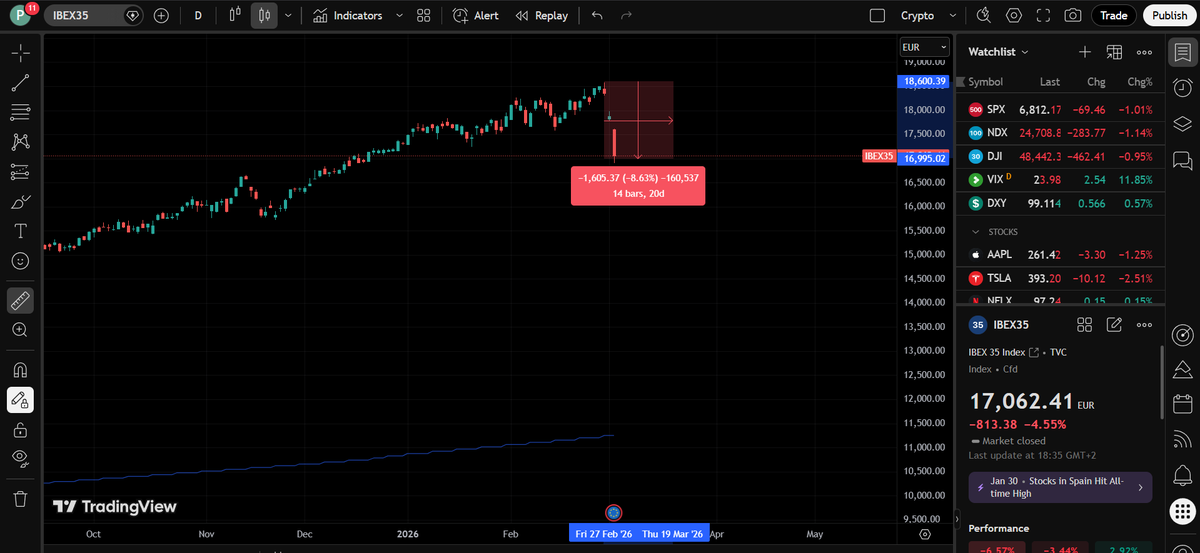This screenshot has width=1200, height=553.
Task: Toggle stay in drawing mode pencil-lock
Action: coord(20,400)
